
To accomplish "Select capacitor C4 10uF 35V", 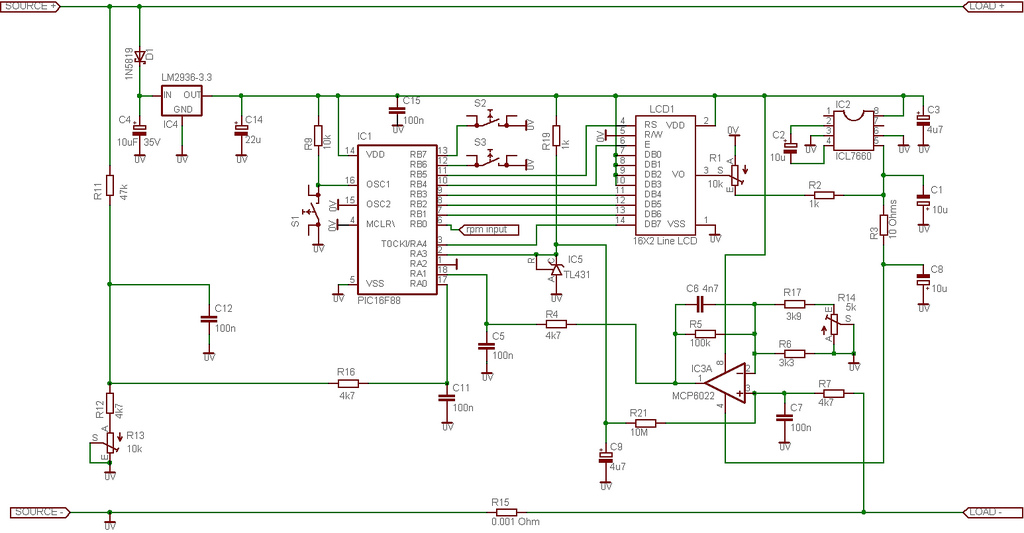I will (x=140, y=129).
